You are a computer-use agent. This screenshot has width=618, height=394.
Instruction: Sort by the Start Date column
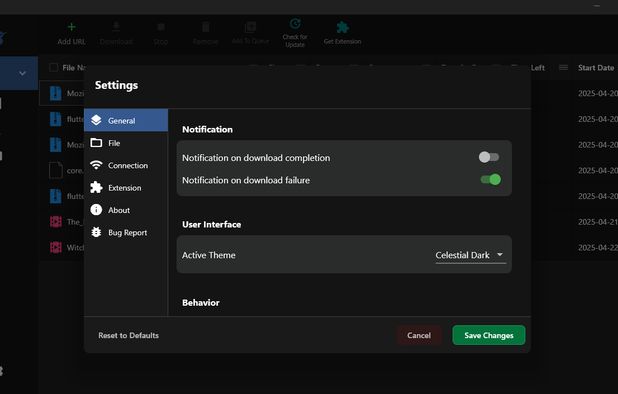click(596, 68)
